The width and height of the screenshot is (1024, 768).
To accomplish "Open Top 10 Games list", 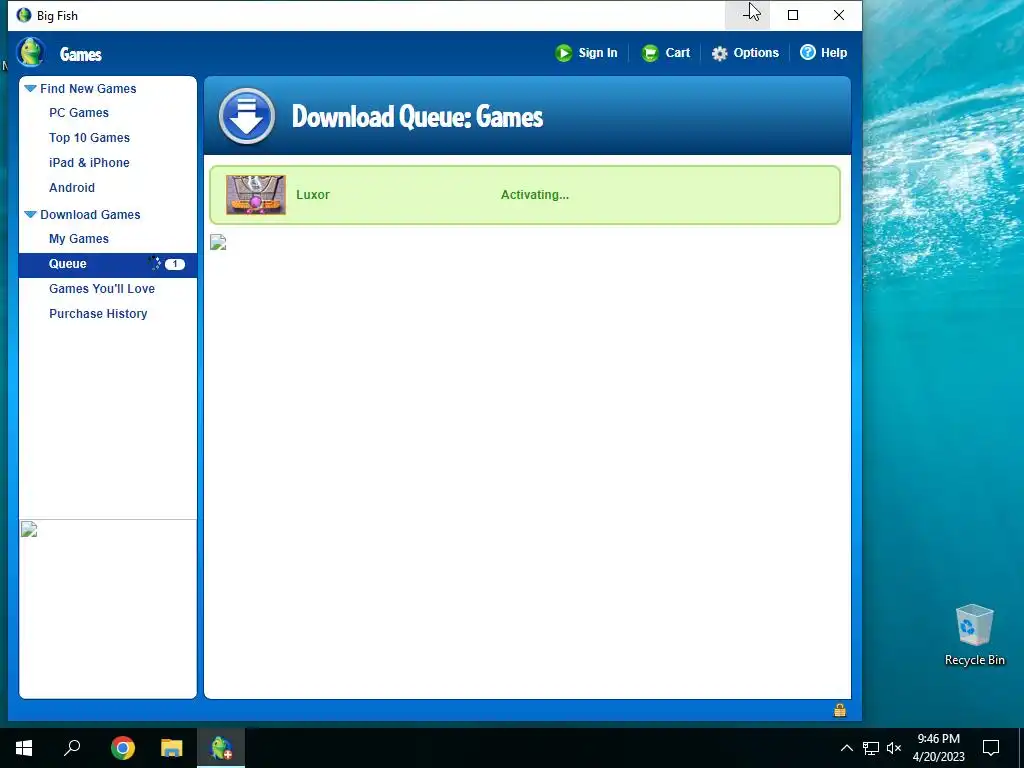I will [x=89, y=138].
